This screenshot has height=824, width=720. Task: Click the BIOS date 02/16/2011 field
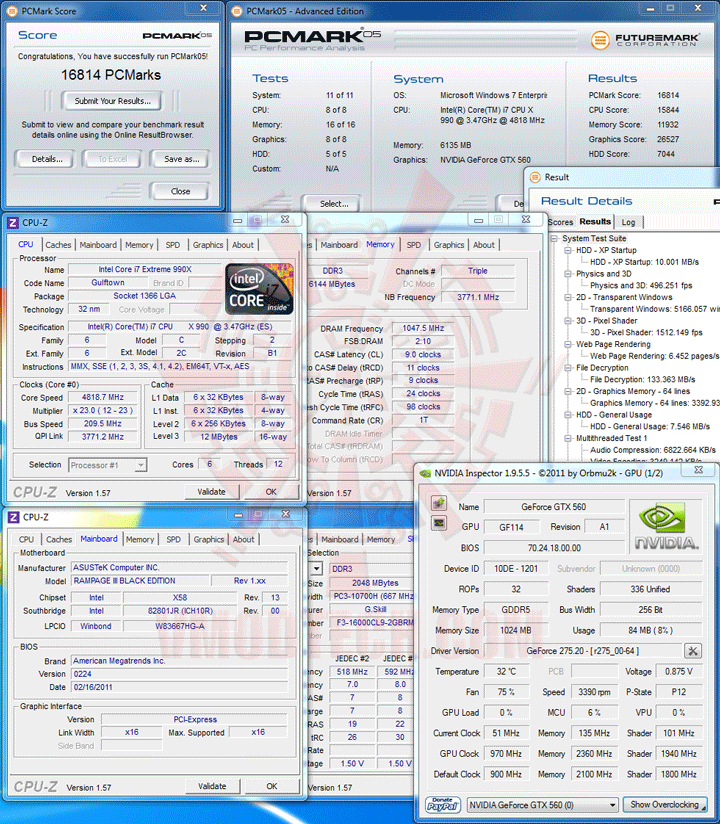pyautogui.click(x=180, y=687)
